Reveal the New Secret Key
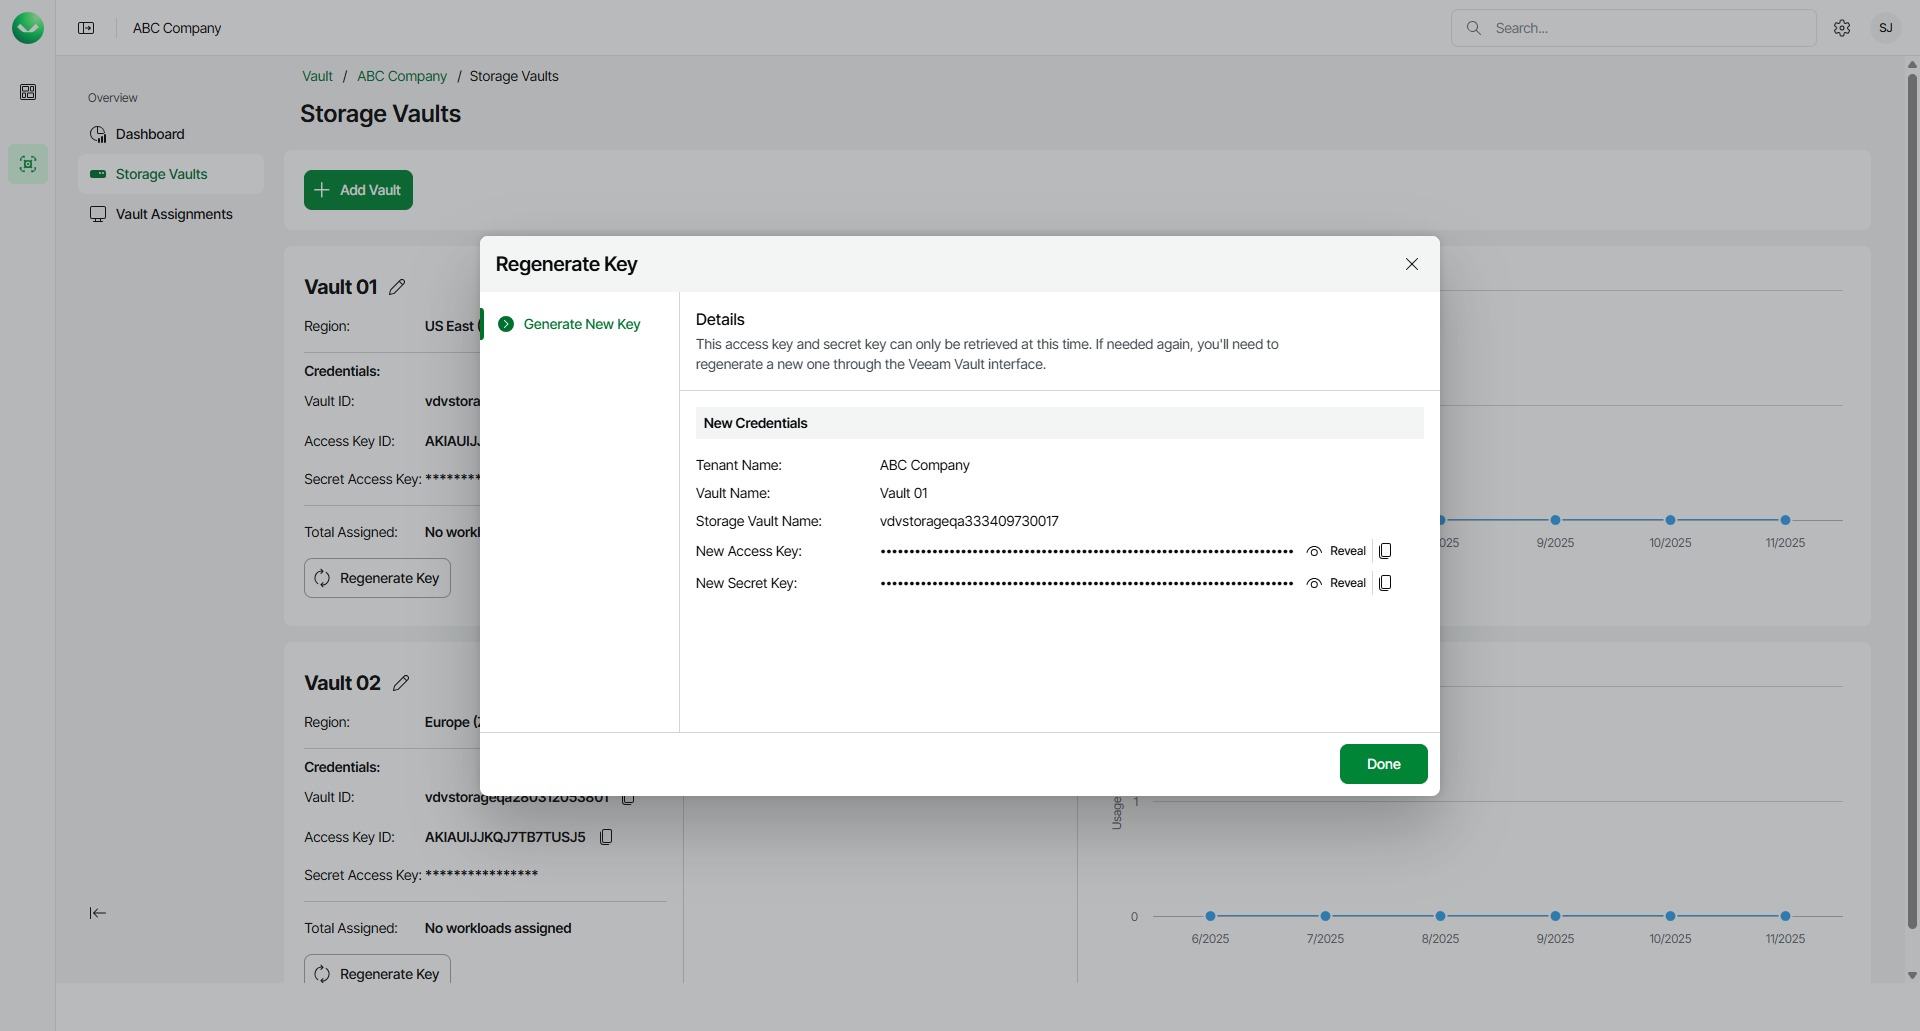1920x1031 pixels. coord(1337,583)
